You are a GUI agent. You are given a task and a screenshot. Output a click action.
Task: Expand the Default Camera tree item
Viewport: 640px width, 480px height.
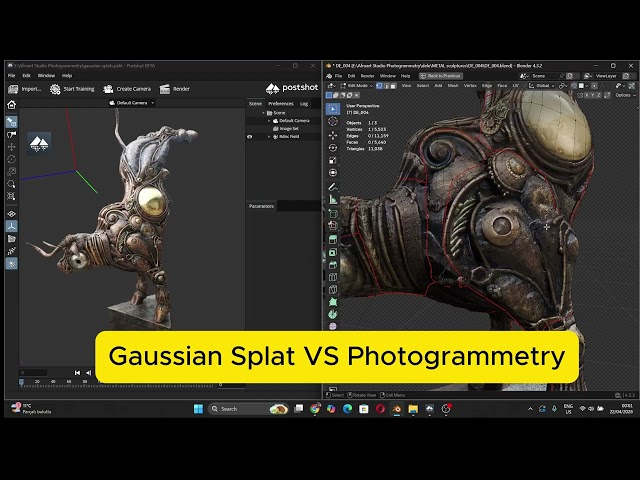click(x=269, y=121)
